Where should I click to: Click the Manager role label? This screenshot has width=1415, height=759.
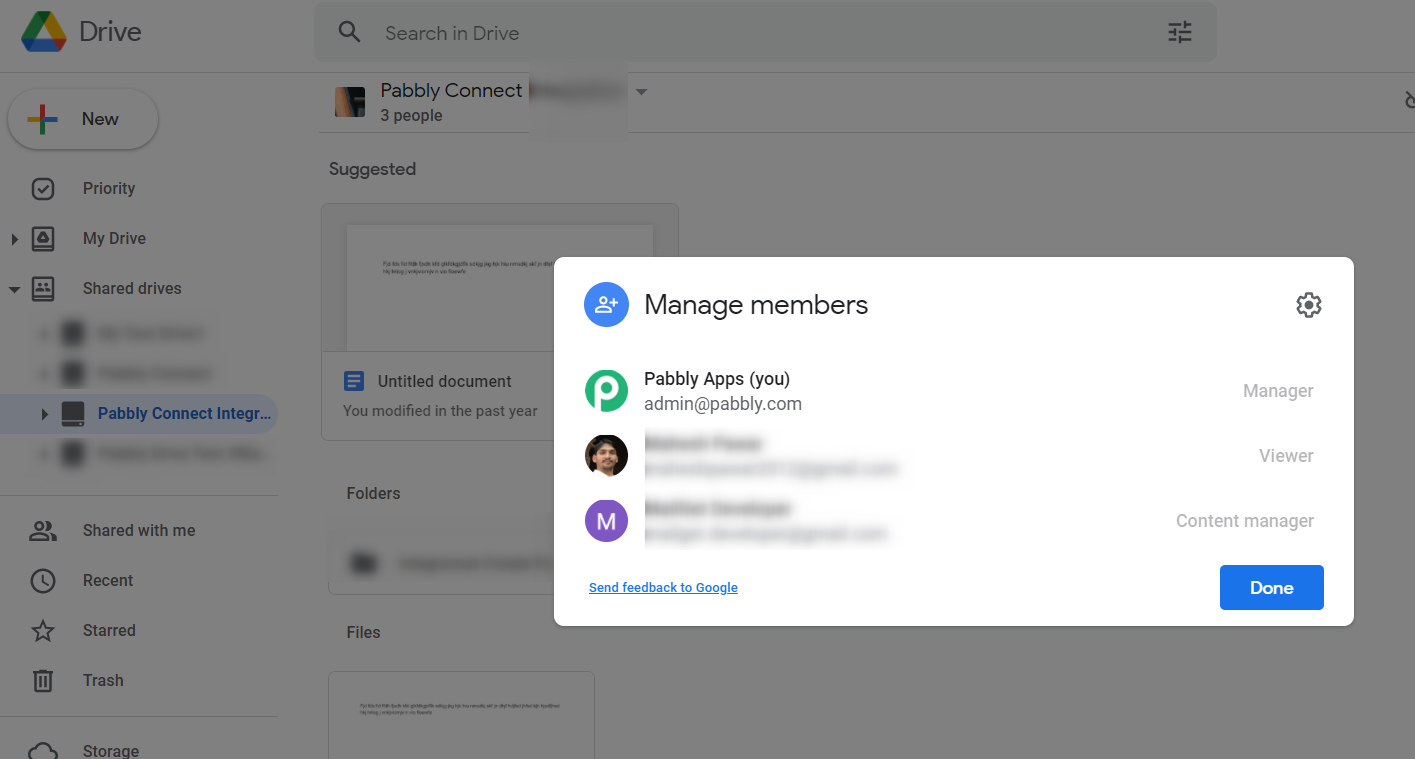point(1278,391)
